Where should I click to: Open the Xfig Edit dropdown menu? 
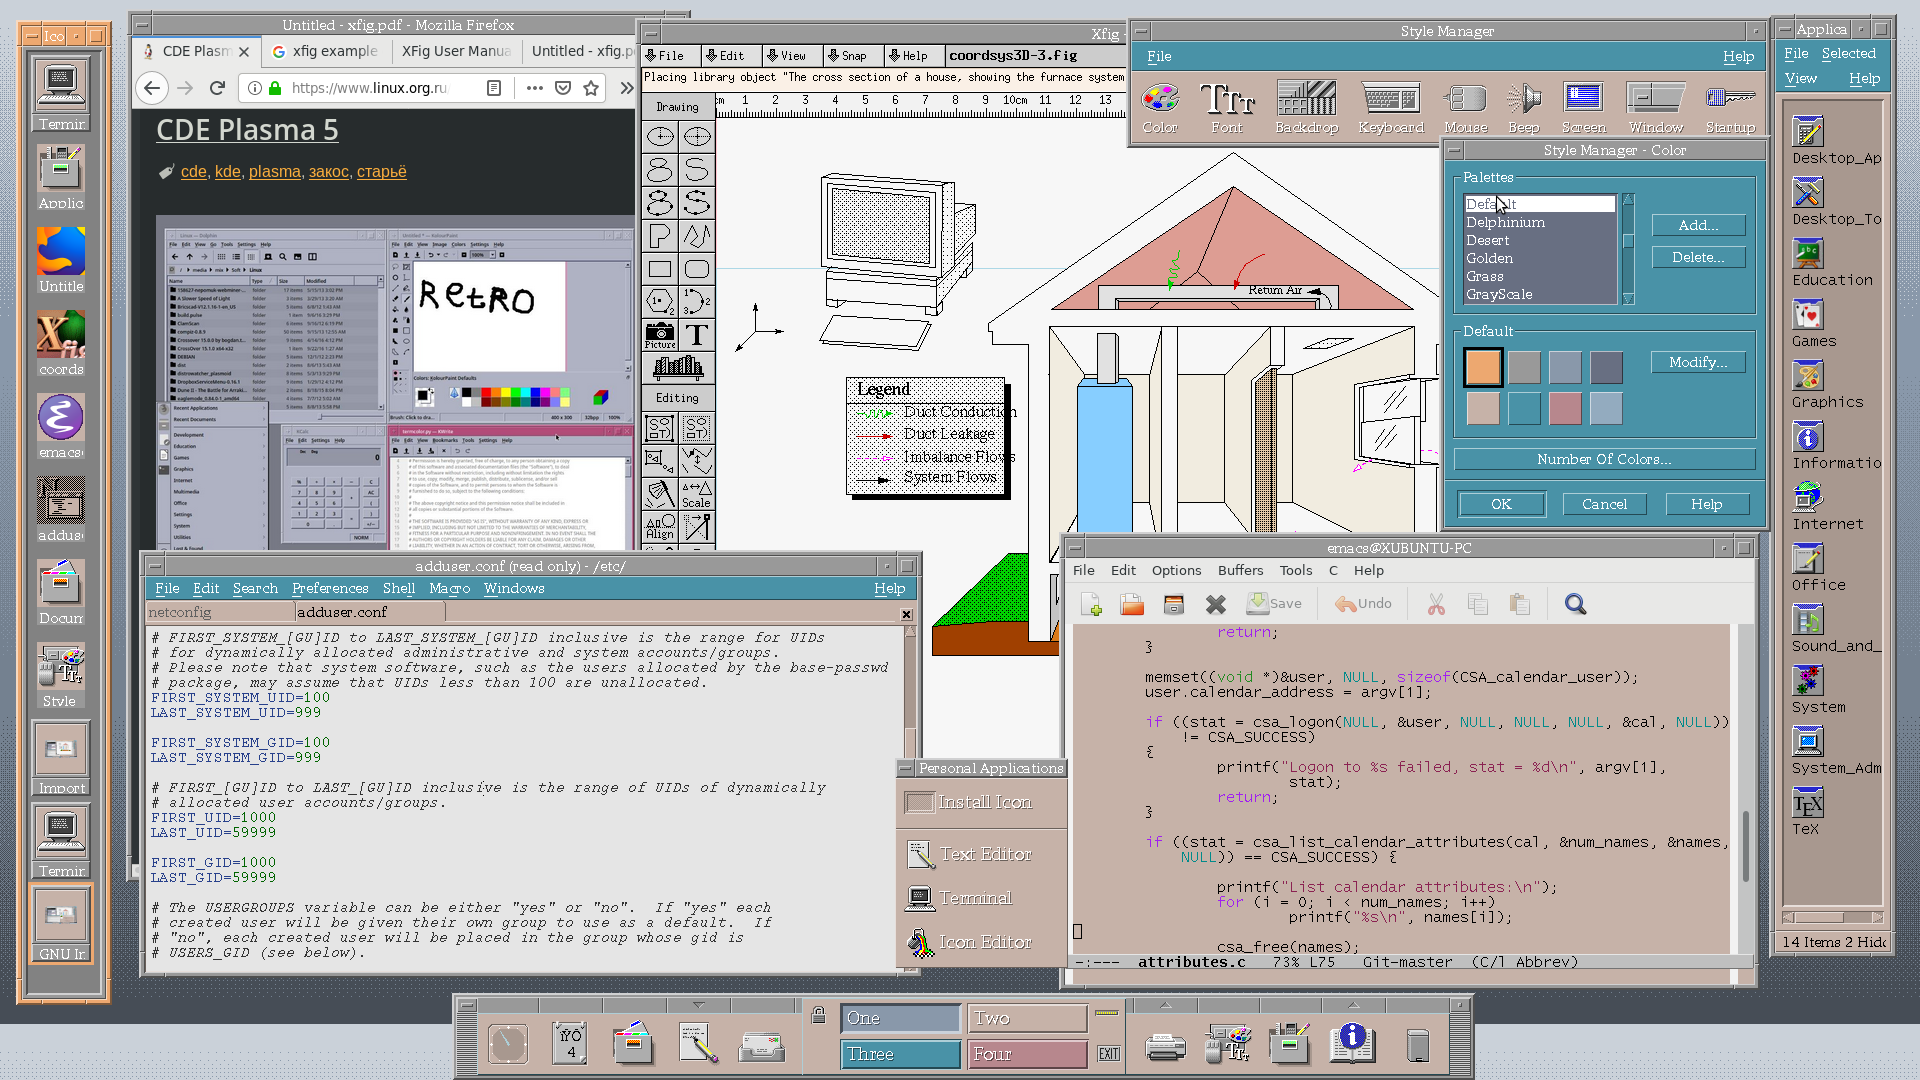click(x=725, y=56)
